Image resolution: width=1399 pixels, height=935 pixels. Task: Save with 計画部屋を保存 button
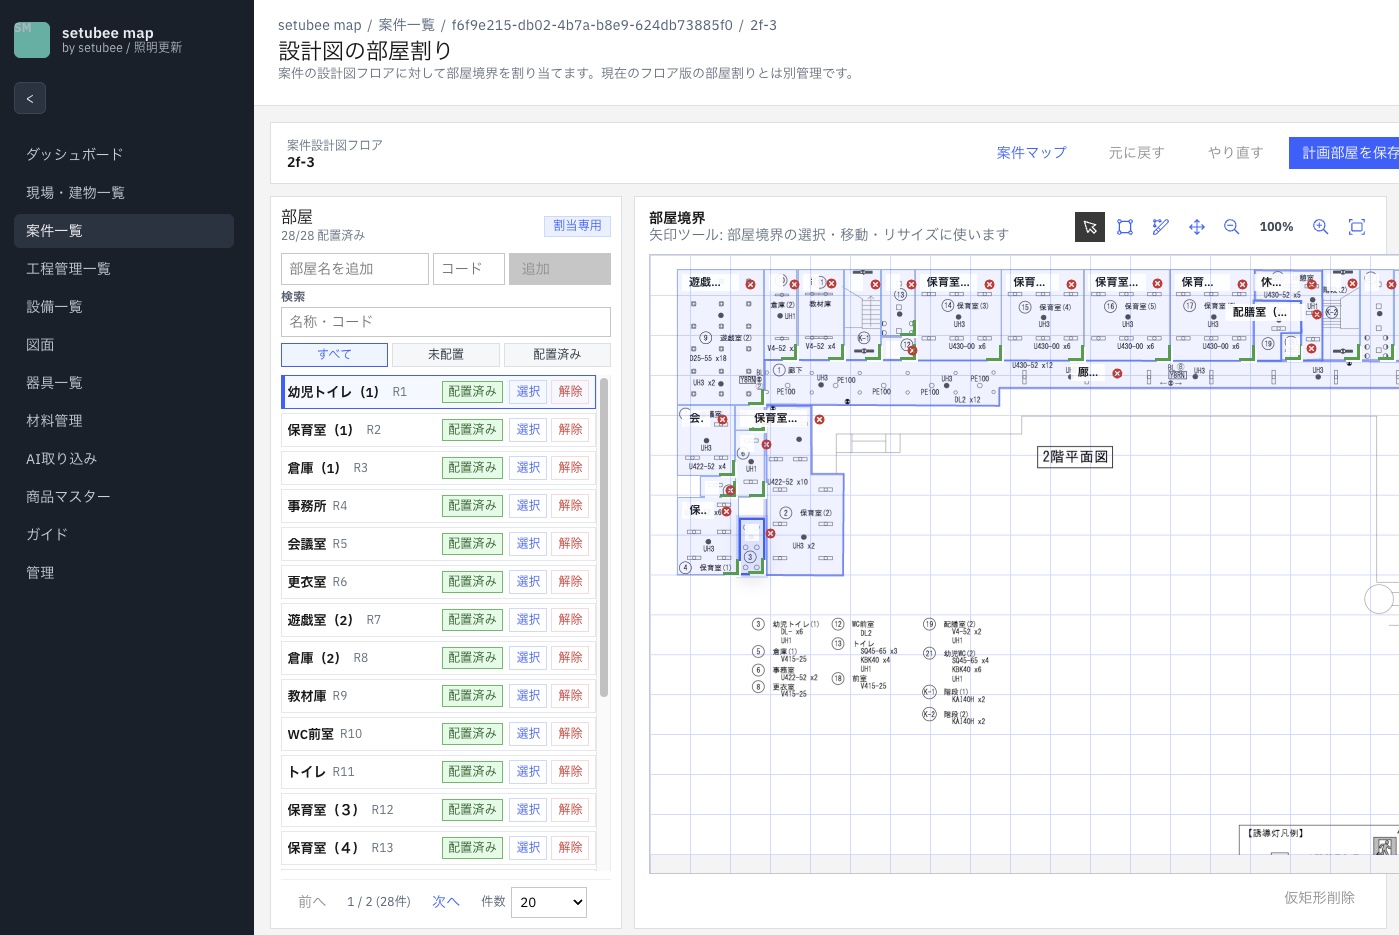pos(1344,153)
